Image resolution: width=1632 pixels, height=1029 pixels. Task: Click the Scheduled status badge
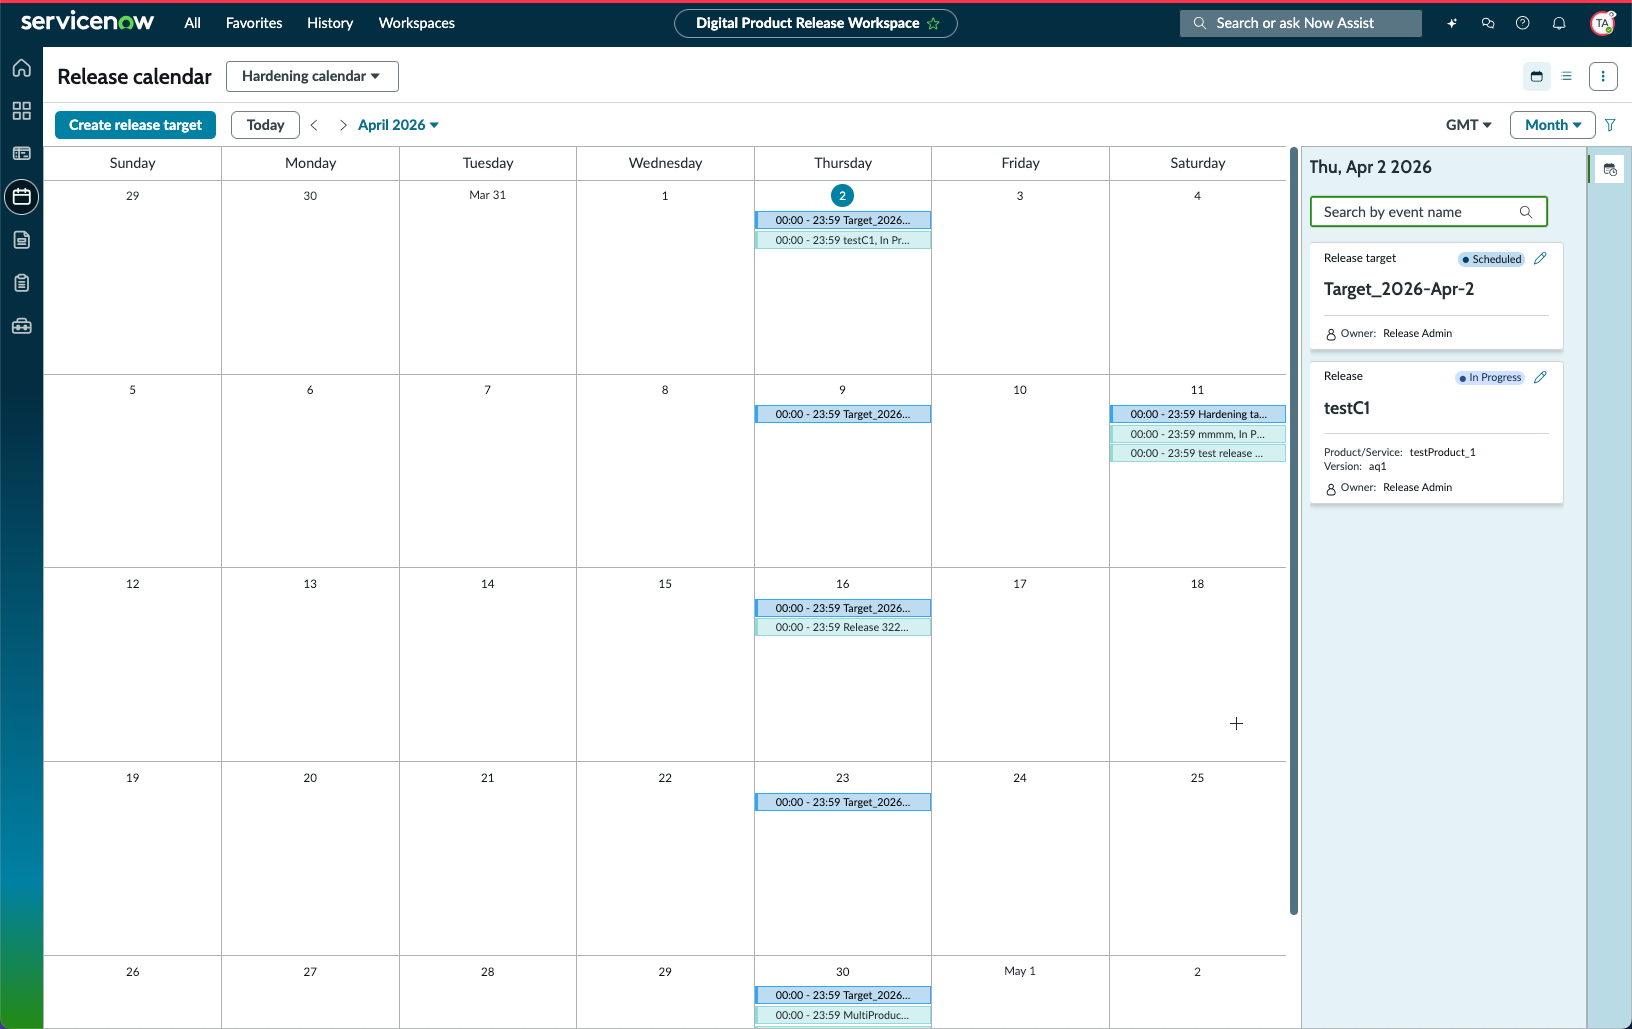click(1492, 259)
